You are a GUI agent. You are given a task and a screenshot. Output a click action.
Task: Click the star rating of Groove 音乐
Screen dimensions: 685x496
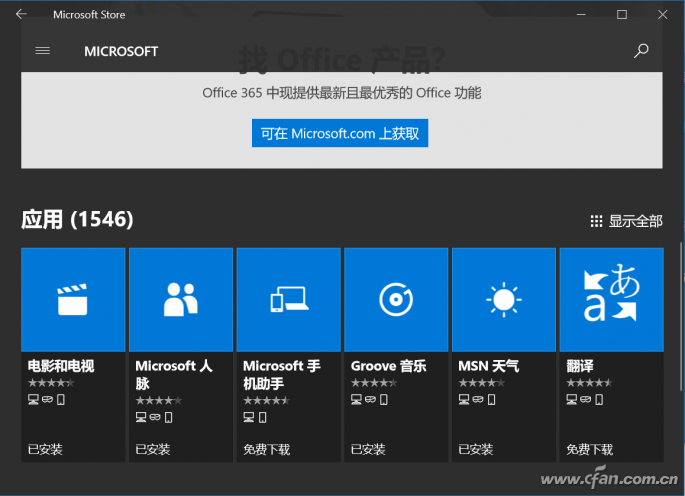pos(374,383)
